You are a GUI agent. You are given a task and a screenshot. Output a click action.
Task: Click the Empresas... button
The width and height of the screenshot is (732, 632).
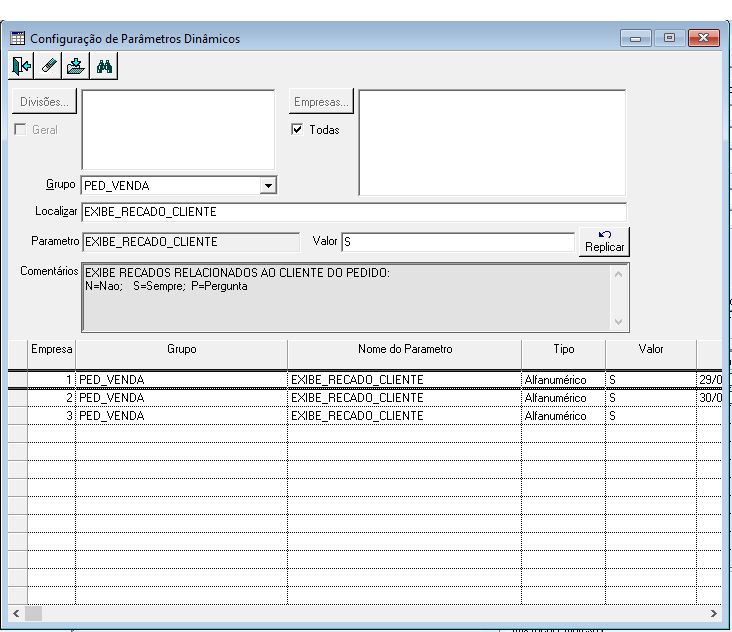[321, 101]
